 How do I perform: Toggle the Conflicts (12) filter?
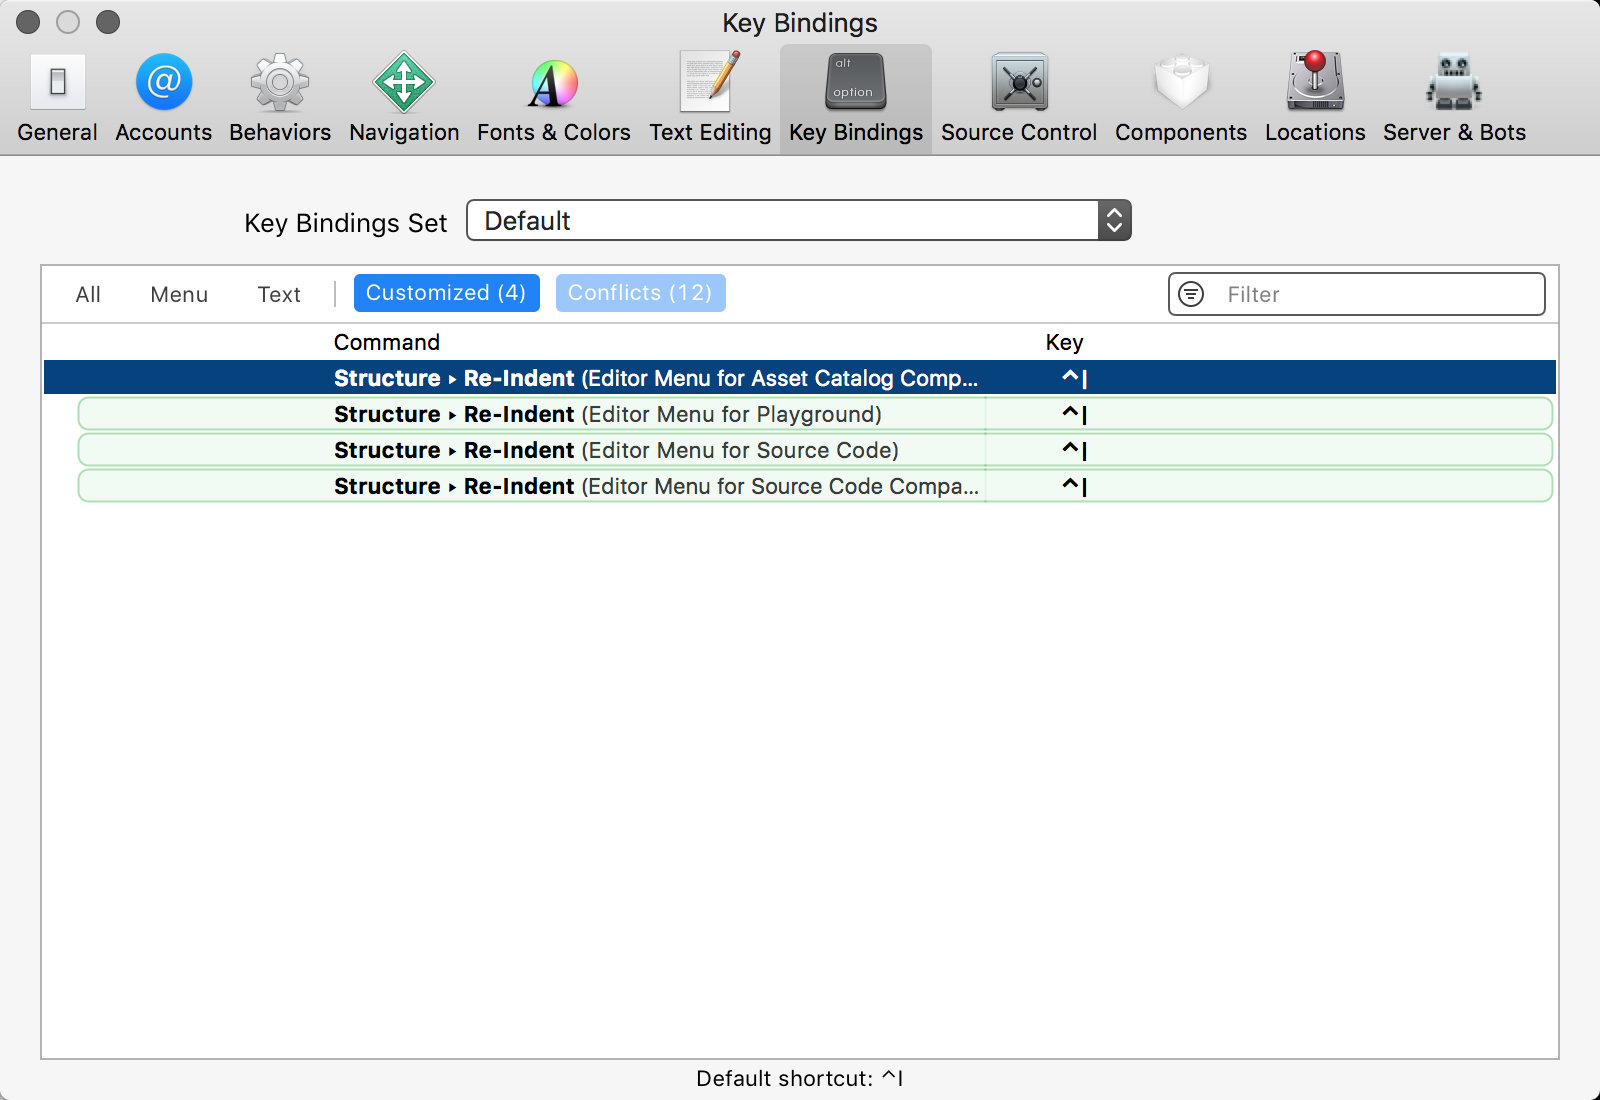[x=640, y=293]
